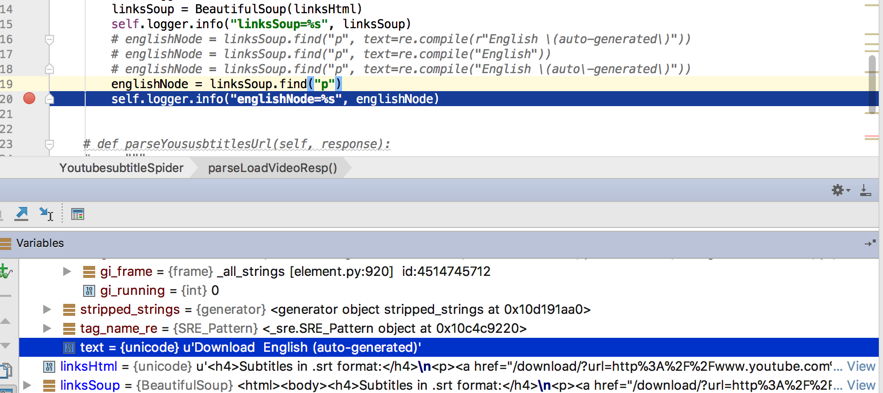The width and height of the screenshot is (883, 393).
Task: Click the Variables panel title
Action: 40,243
